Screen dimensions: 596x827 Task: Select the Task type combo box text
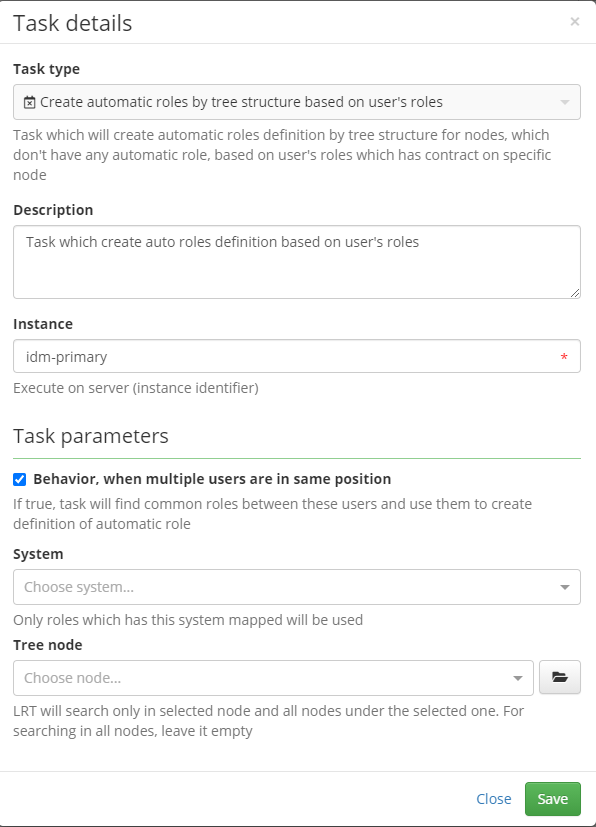[x=241, y=102]
